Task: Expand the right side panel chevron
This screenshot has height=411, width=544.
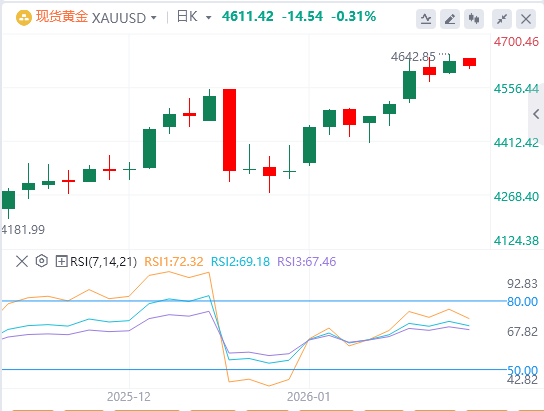Action: coord(536,114)
